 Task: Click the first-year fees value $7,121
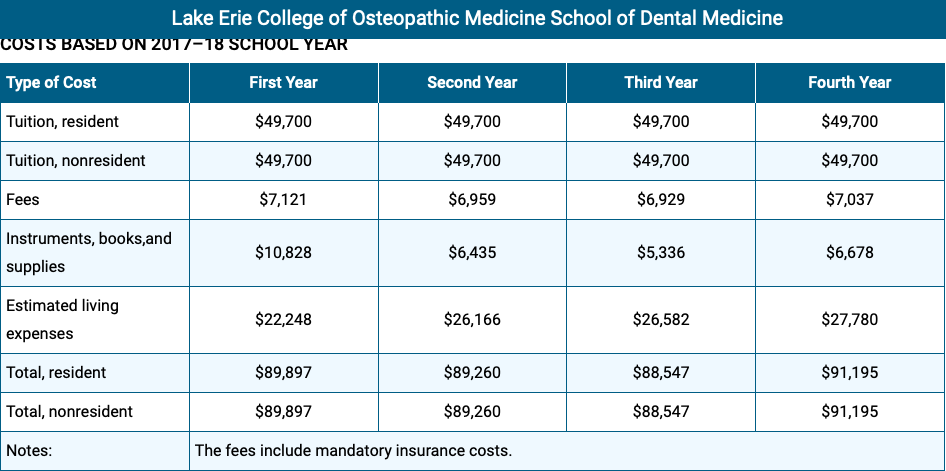283,199
